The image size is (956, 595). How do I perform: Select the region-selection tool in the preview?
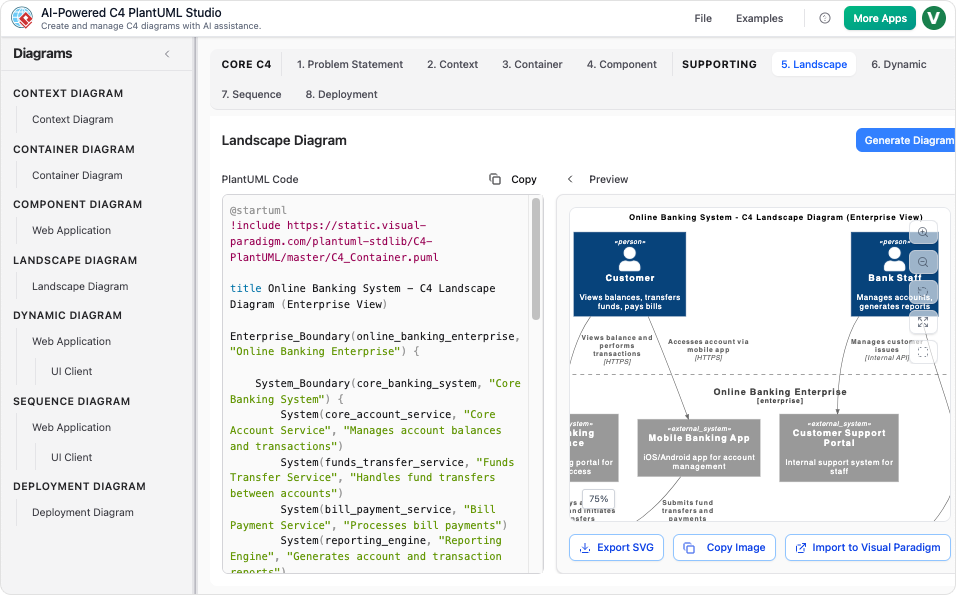pyautogui.click(x=923, y=350)
